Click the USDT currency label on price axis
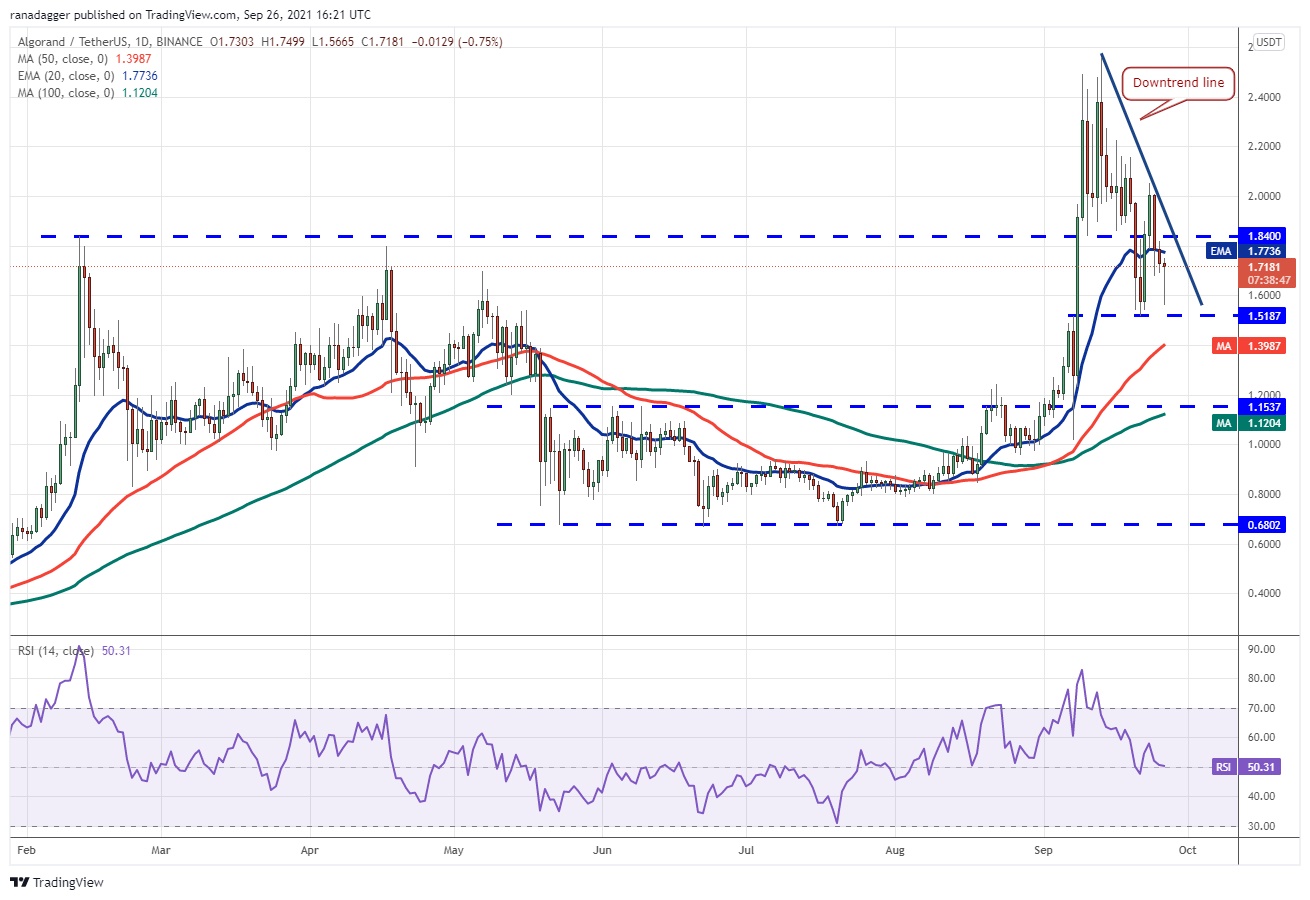The height and width of the screenshot is (900, 1310). (1267, 42)
